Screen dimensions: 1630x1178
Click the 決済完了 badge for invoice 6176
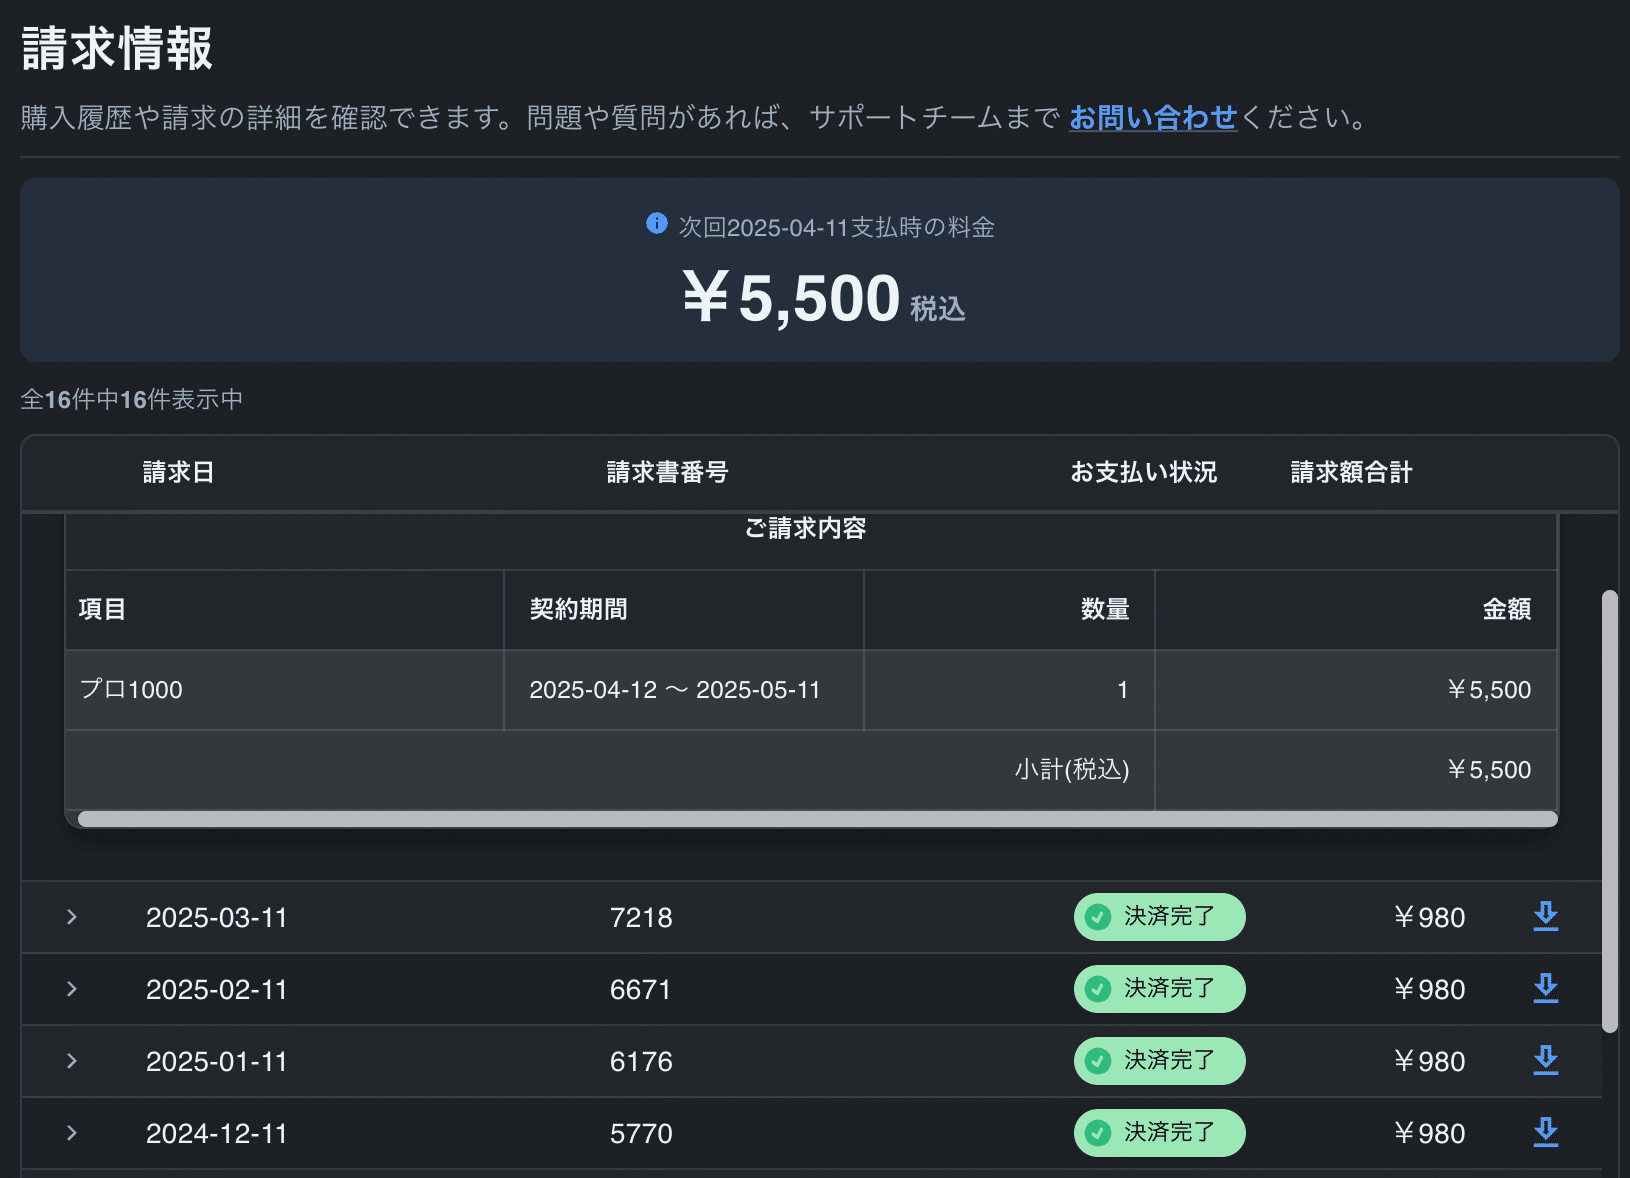[x=1159, y=1061]
